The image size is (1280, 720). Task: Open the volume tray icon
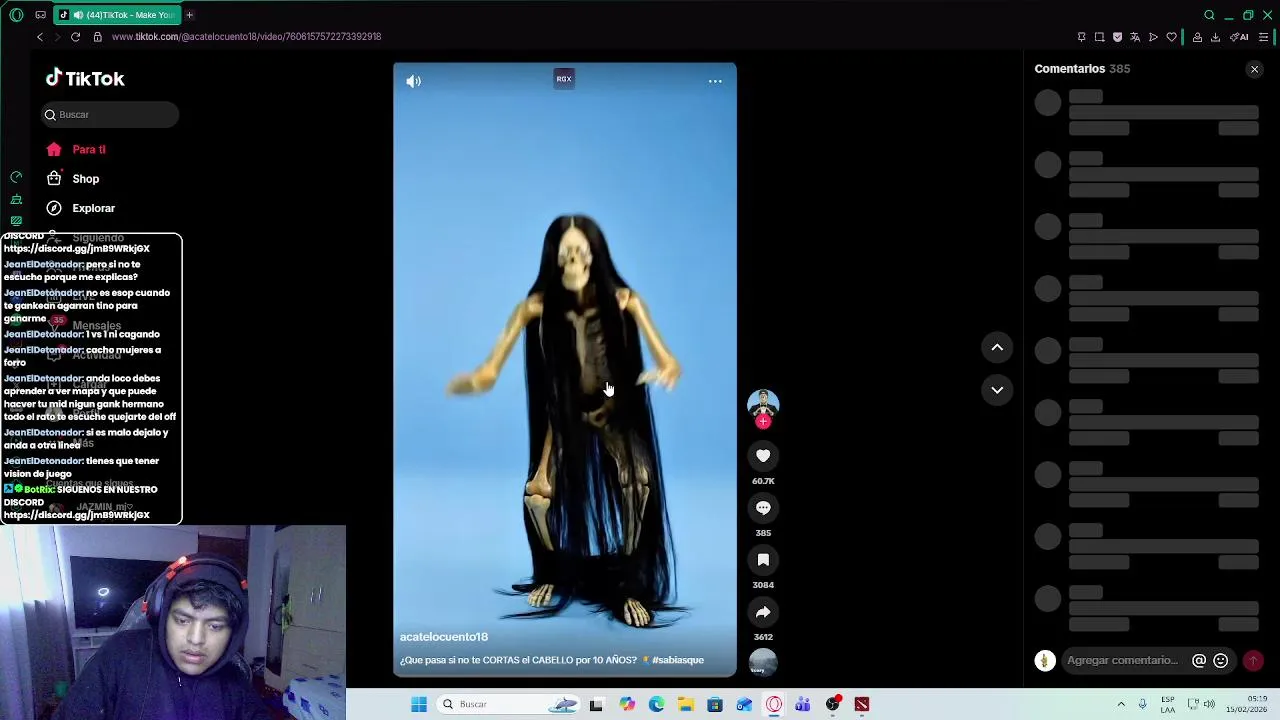click(x=1209, y=704)
